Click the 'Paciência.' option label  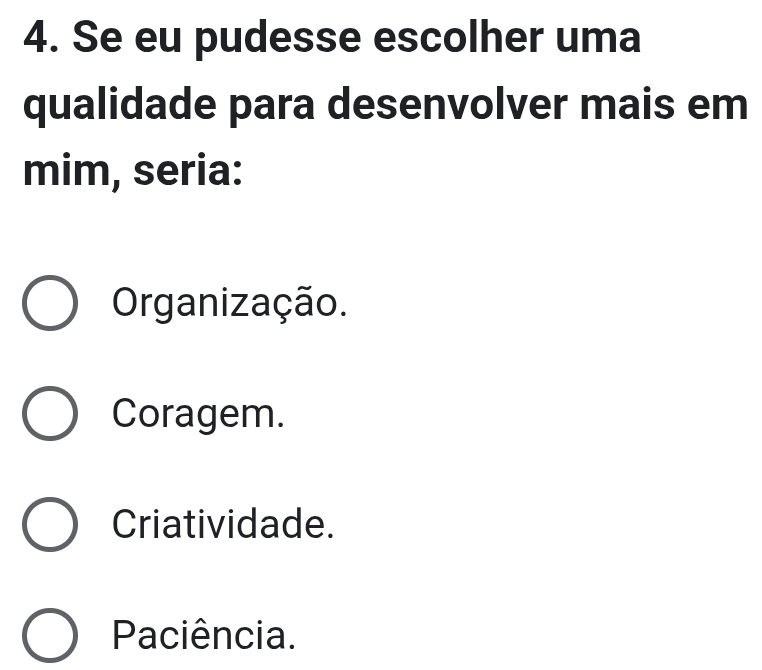[205, 634]
